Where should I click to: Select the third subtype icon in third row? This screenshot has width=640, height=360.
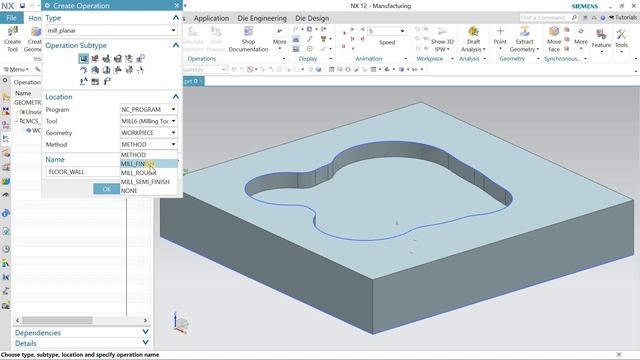(x=106, y=82)
